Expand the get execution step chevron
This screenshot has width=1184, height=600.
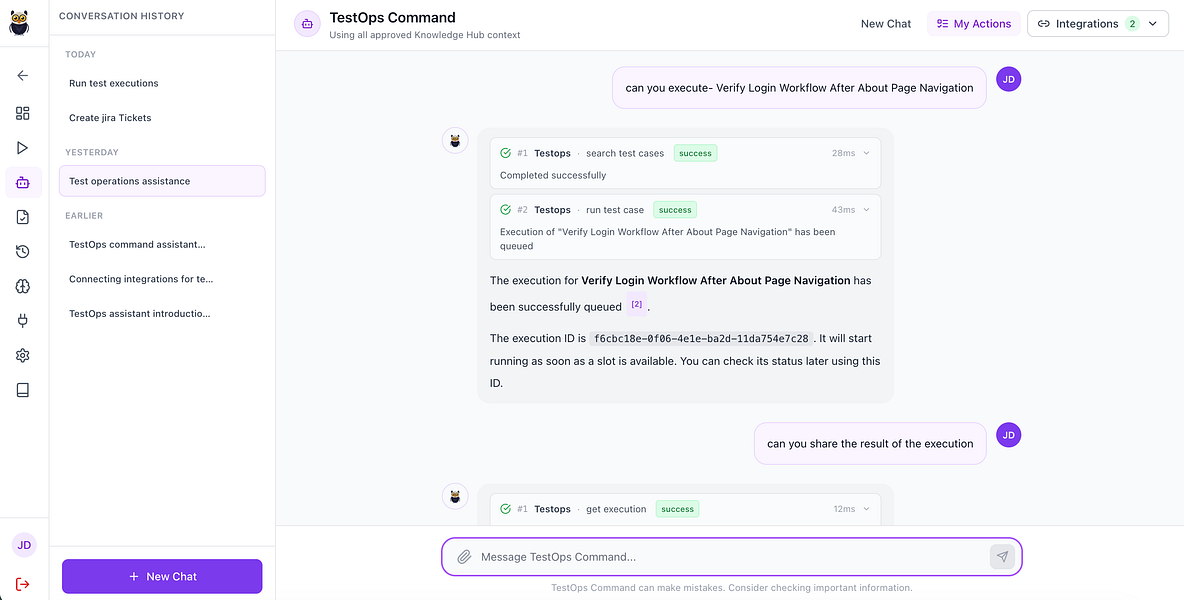click(x=866, y=509)
